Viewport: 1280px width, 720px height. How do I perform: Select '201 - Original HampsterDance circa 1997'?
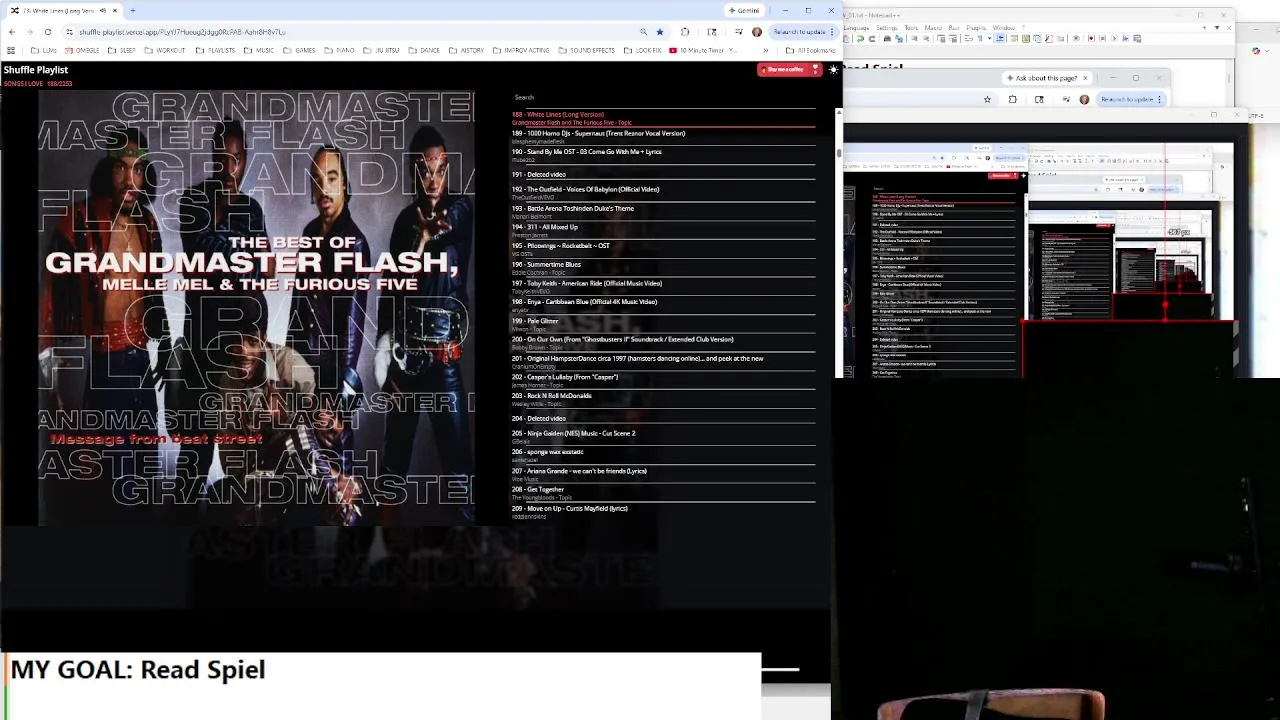click(663, 362)
